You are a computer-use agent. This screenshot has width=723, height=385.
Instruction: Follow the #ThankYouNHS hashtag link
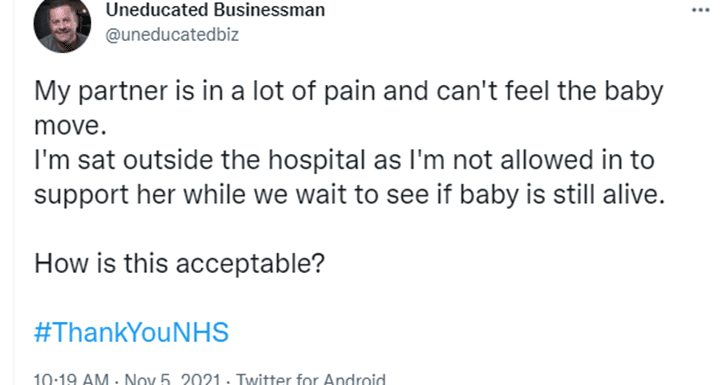tap(131, 332)
